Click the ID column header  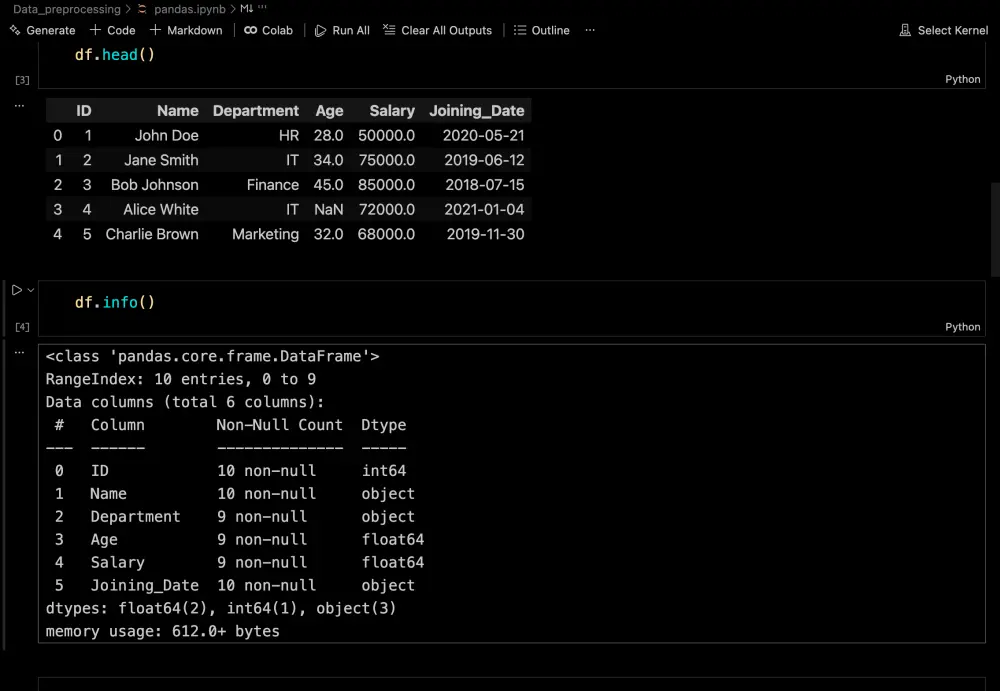[84, 110]
